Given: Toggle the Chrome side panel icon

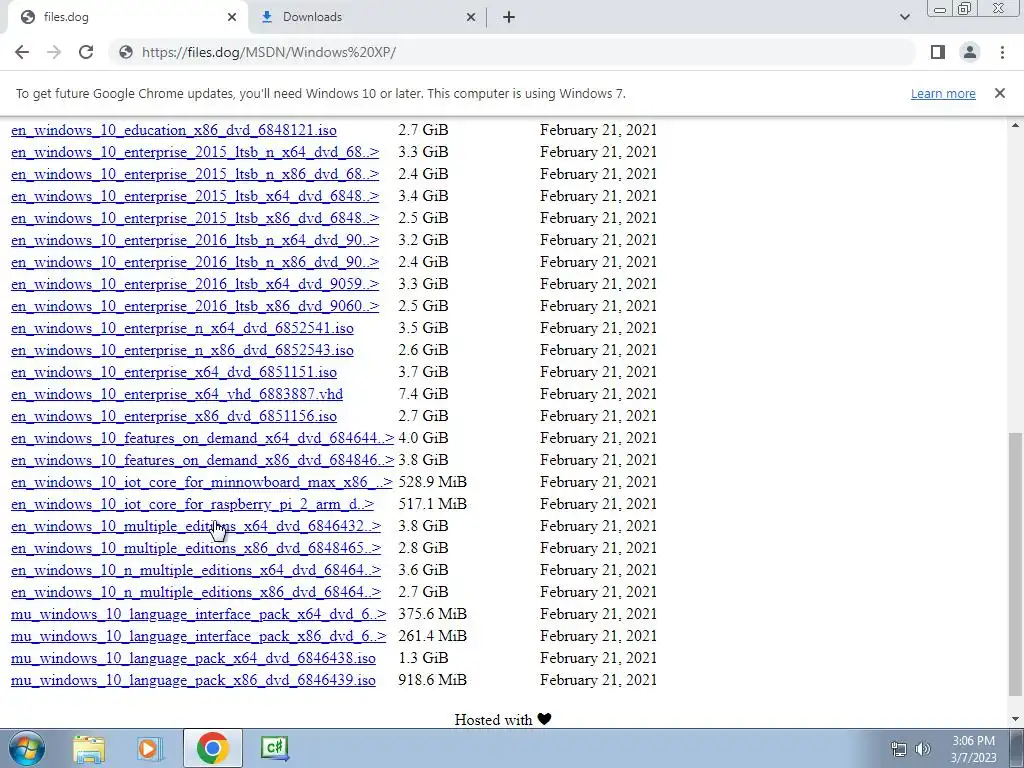Looking at the screenshot, I should (x=938, y=52).
